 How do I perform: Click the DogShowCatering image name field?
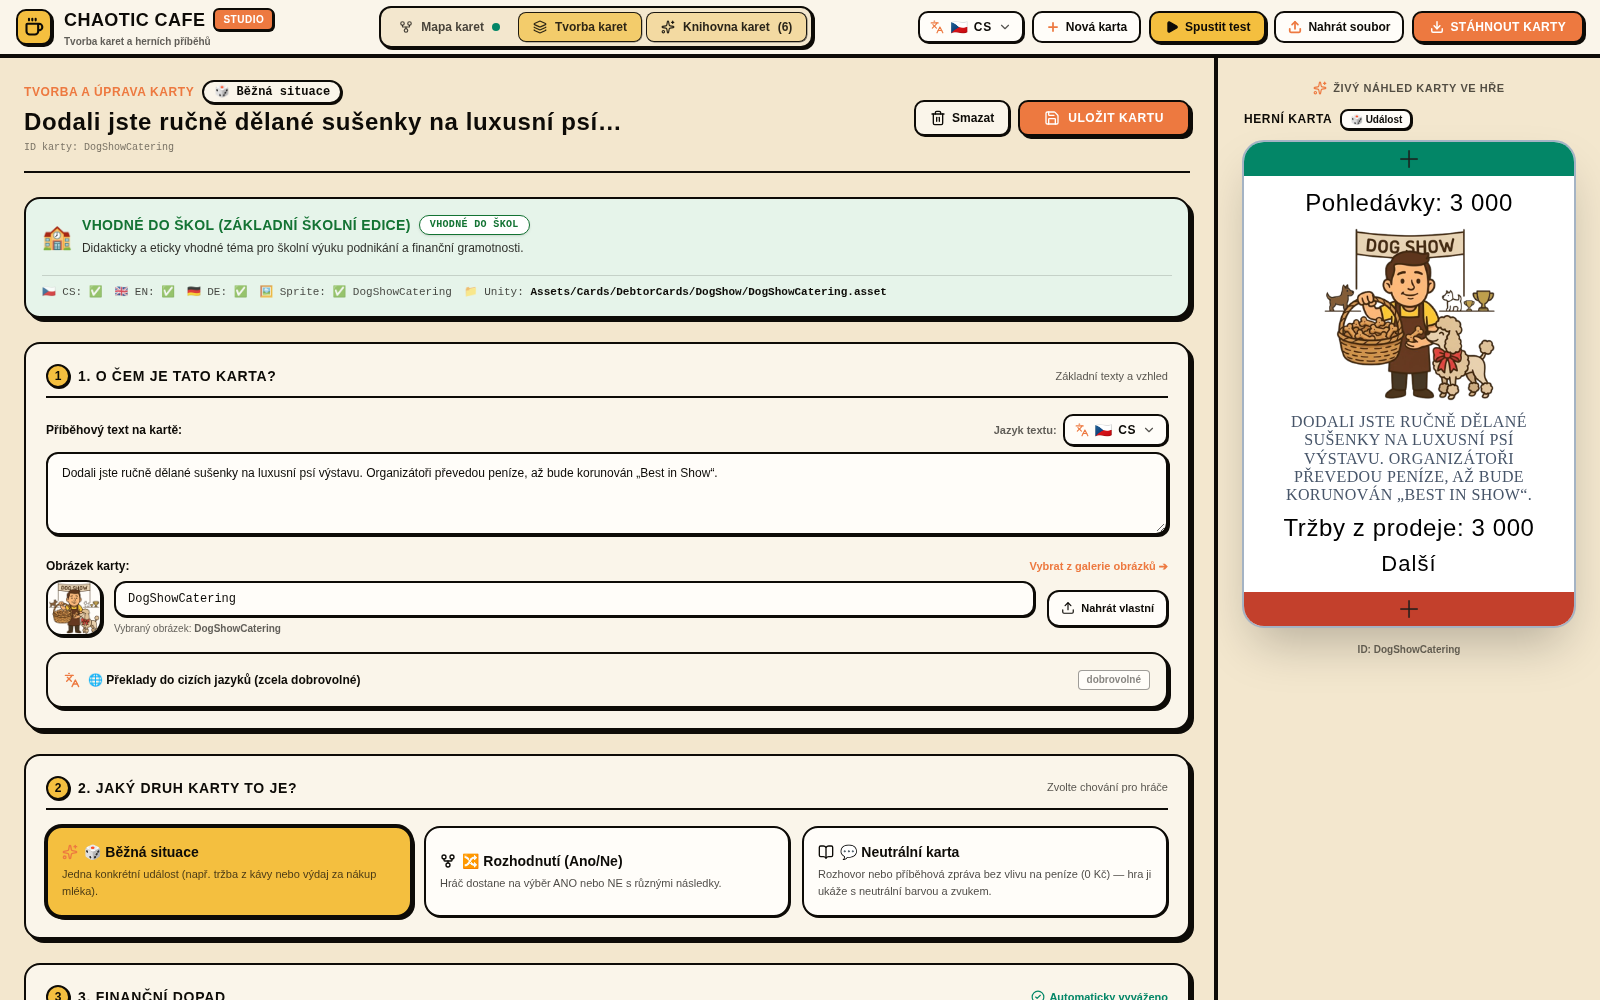coord(575,599)
